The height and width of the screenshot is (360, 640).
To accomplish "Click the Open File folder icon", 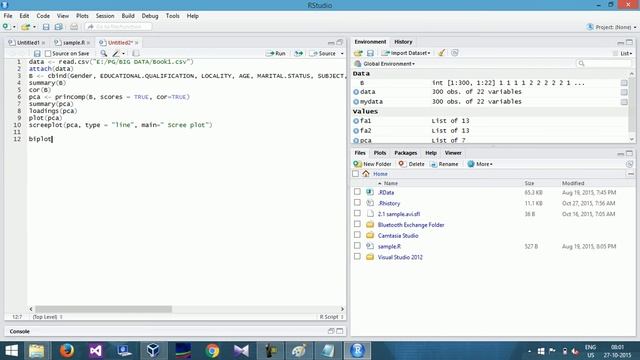I will click(25, 27).
